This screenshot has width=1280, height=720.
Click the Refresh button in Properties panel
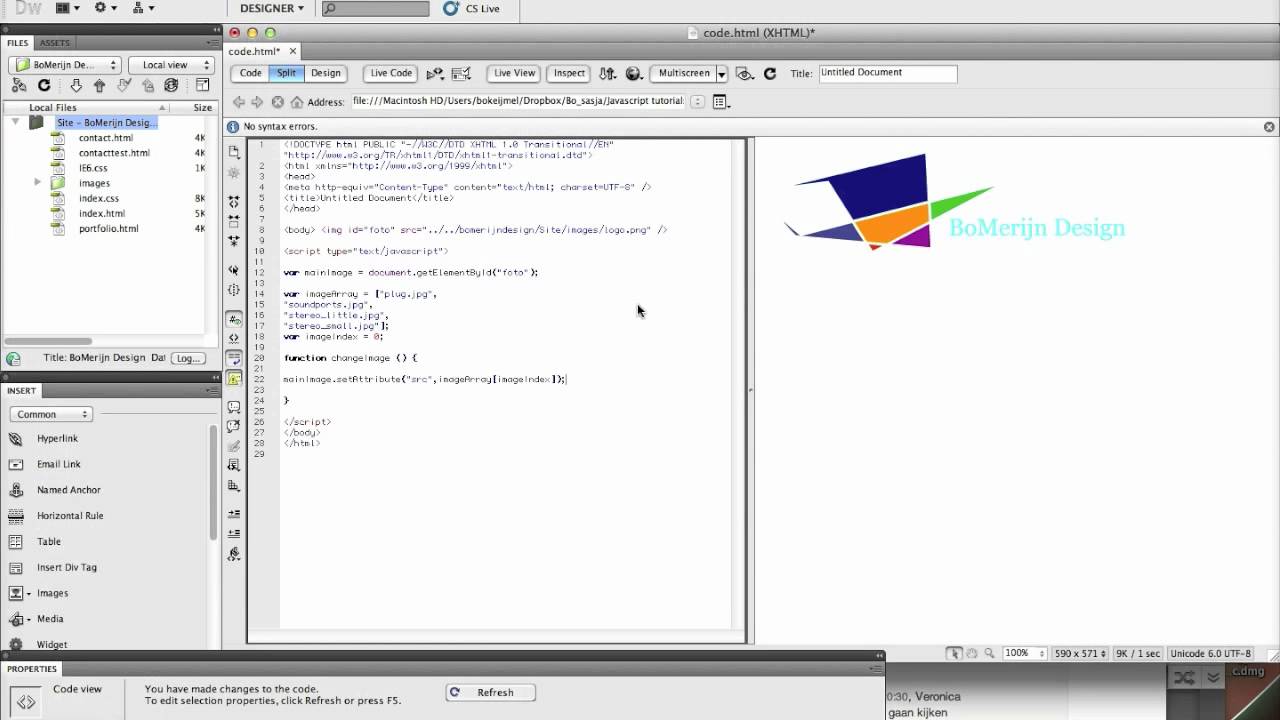click(x=490, y=692)
